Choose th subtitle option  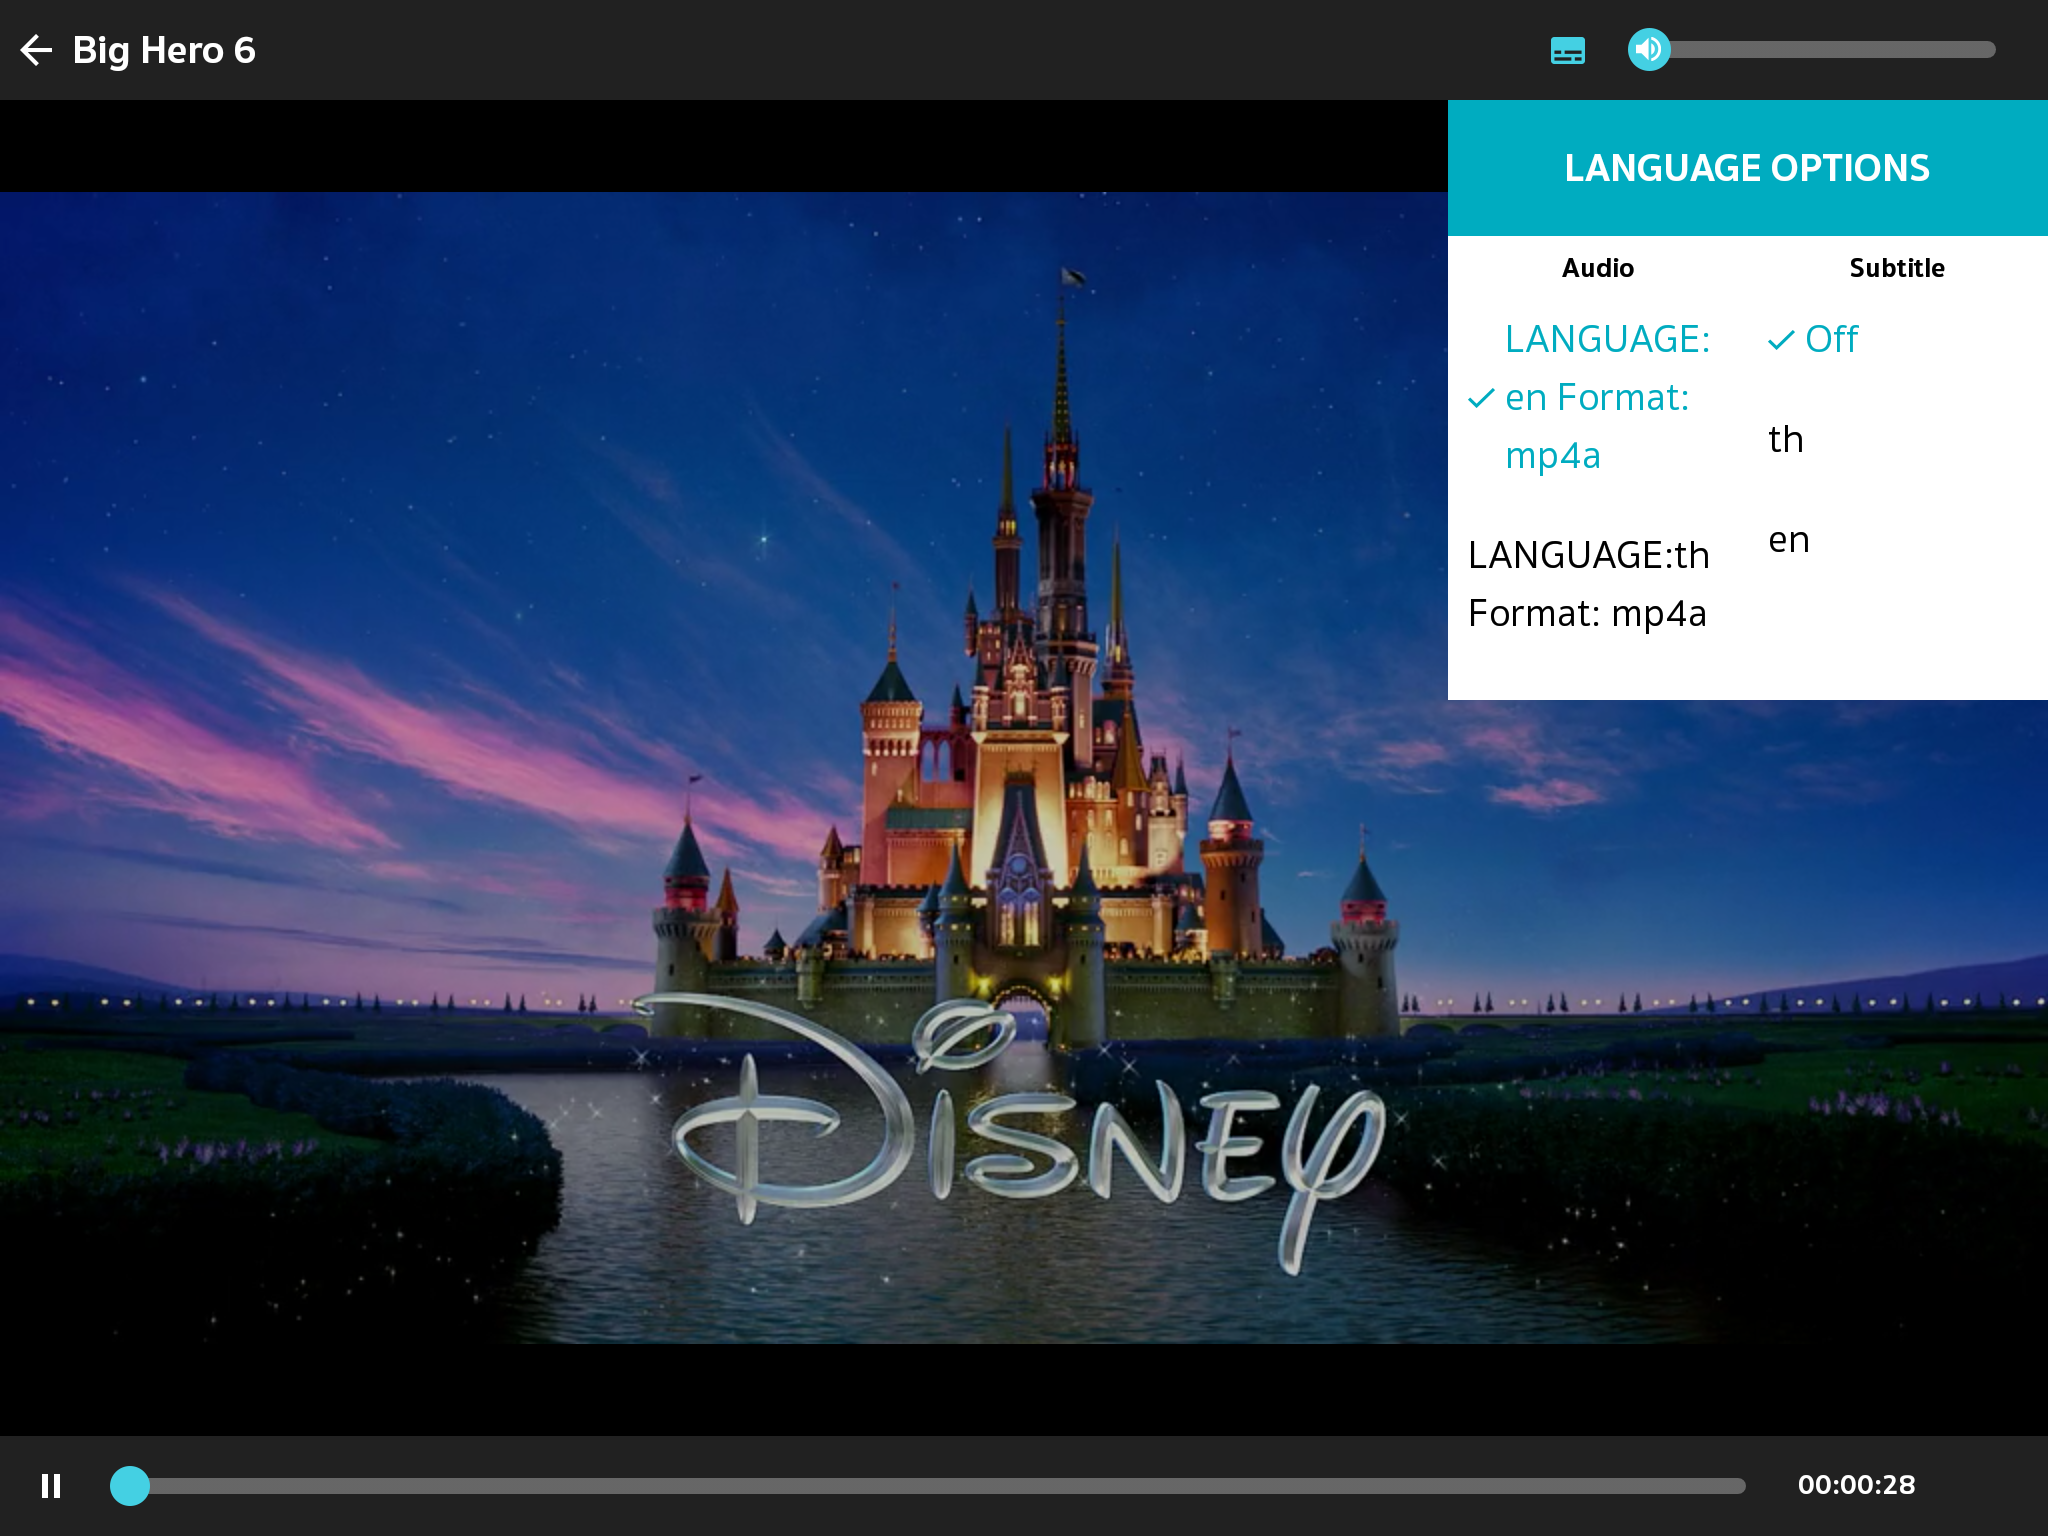click(1786, 439)
